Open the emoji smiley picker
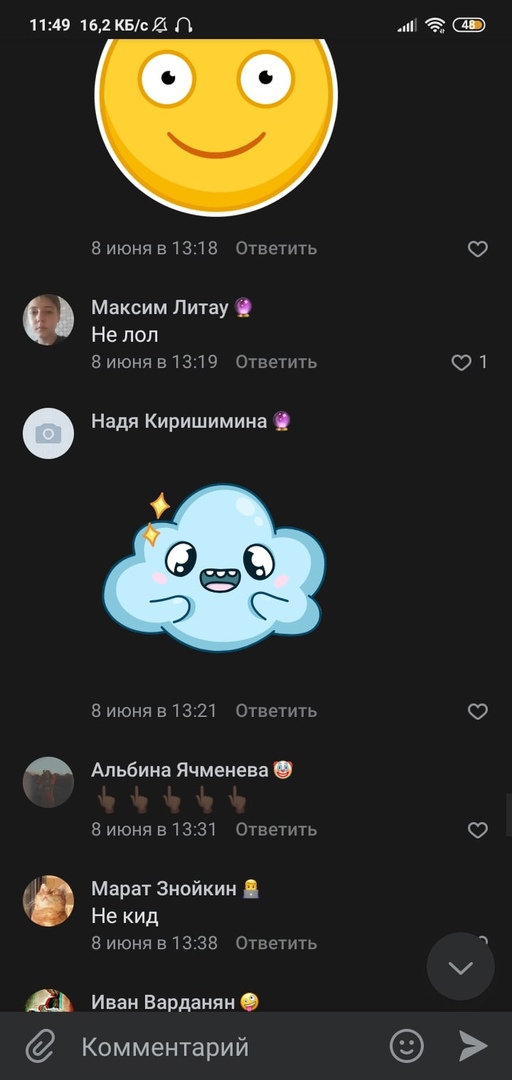 (x=407, y=1046)
